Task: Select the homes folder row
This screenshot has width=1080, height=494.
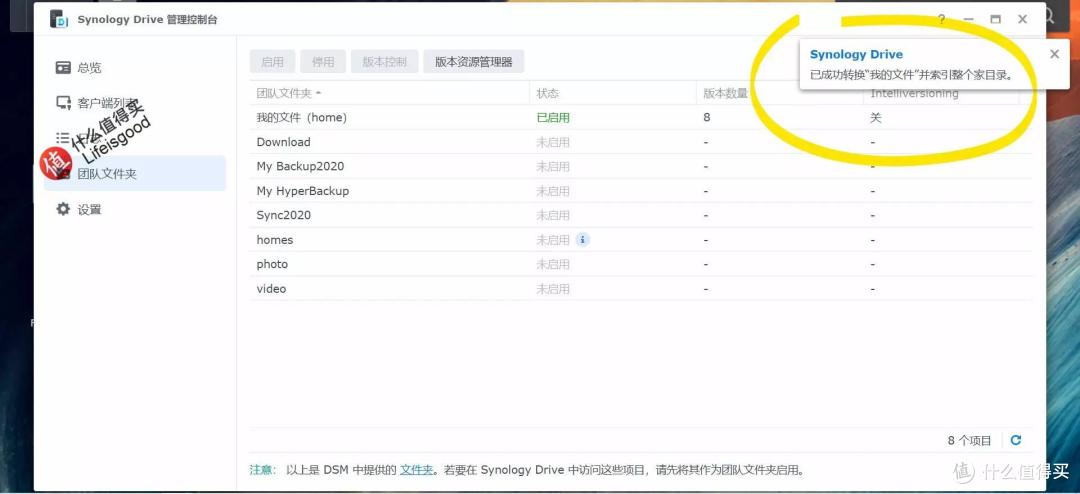Action: pos(641,240)
